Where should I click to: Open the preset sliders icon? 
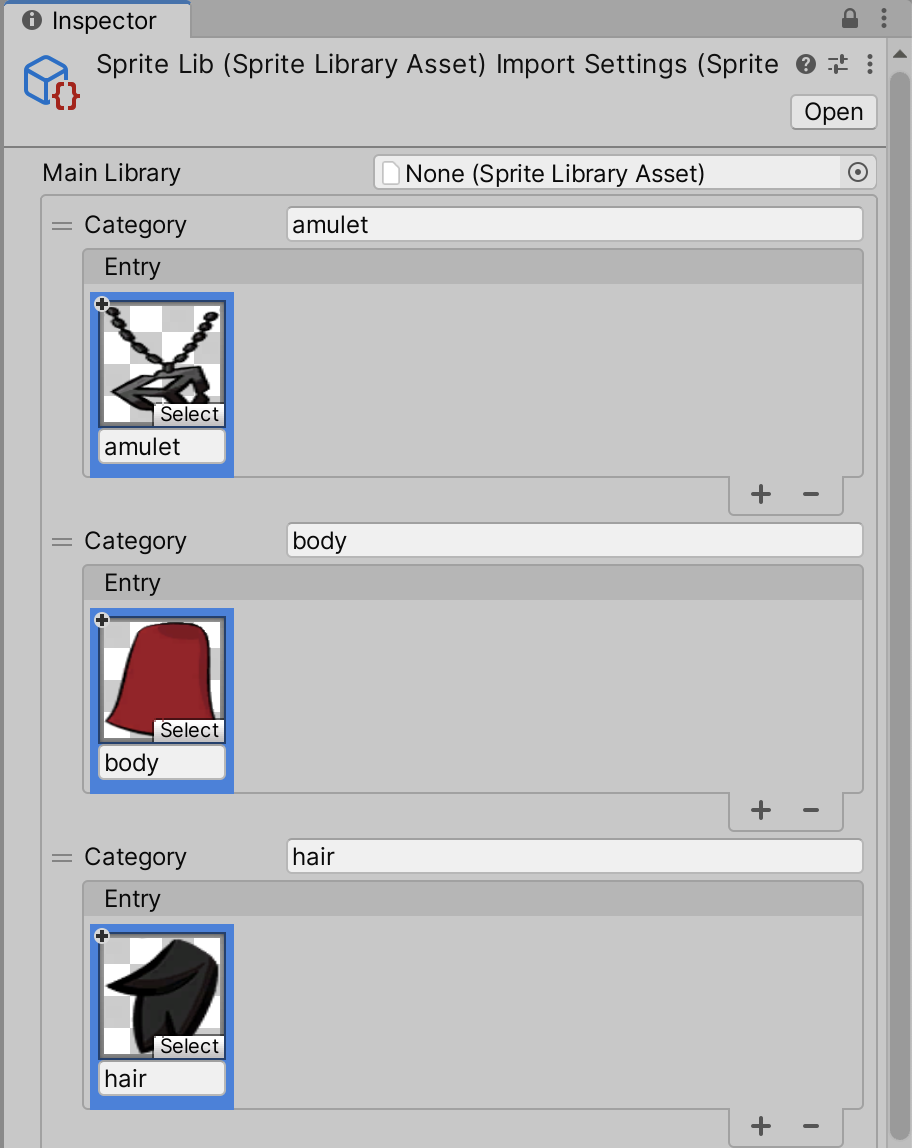(x=838, y=65)
